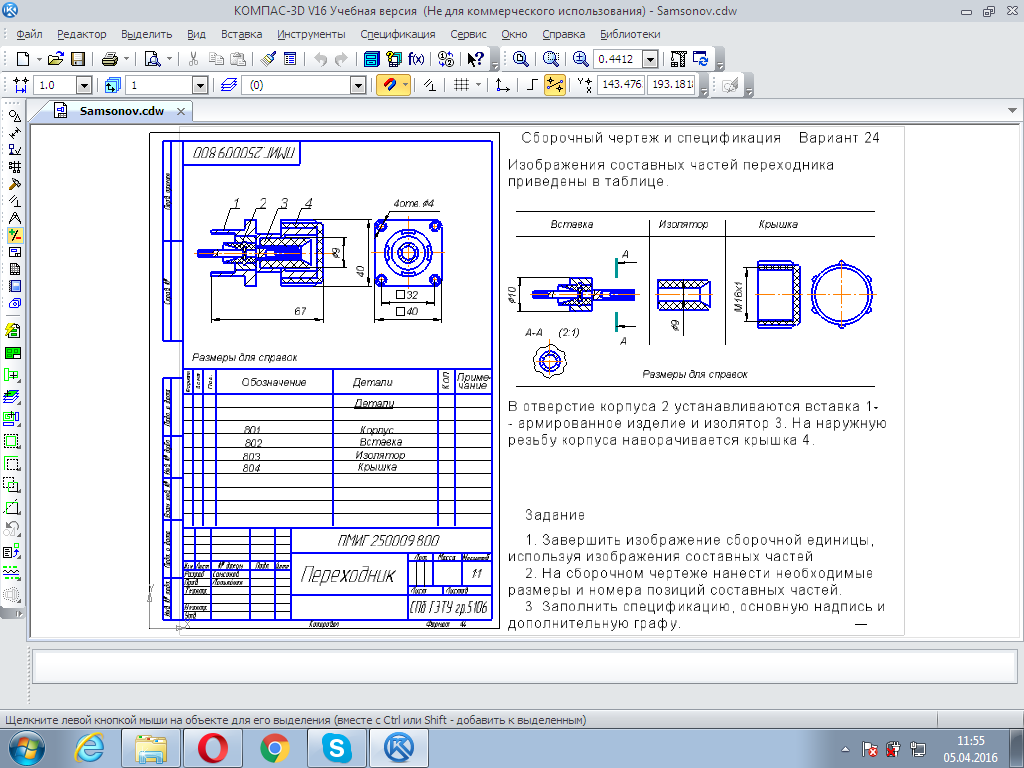Screen dimensions: 1024x768
Task: Open the Инструменты menu
Action: point(312,34)
